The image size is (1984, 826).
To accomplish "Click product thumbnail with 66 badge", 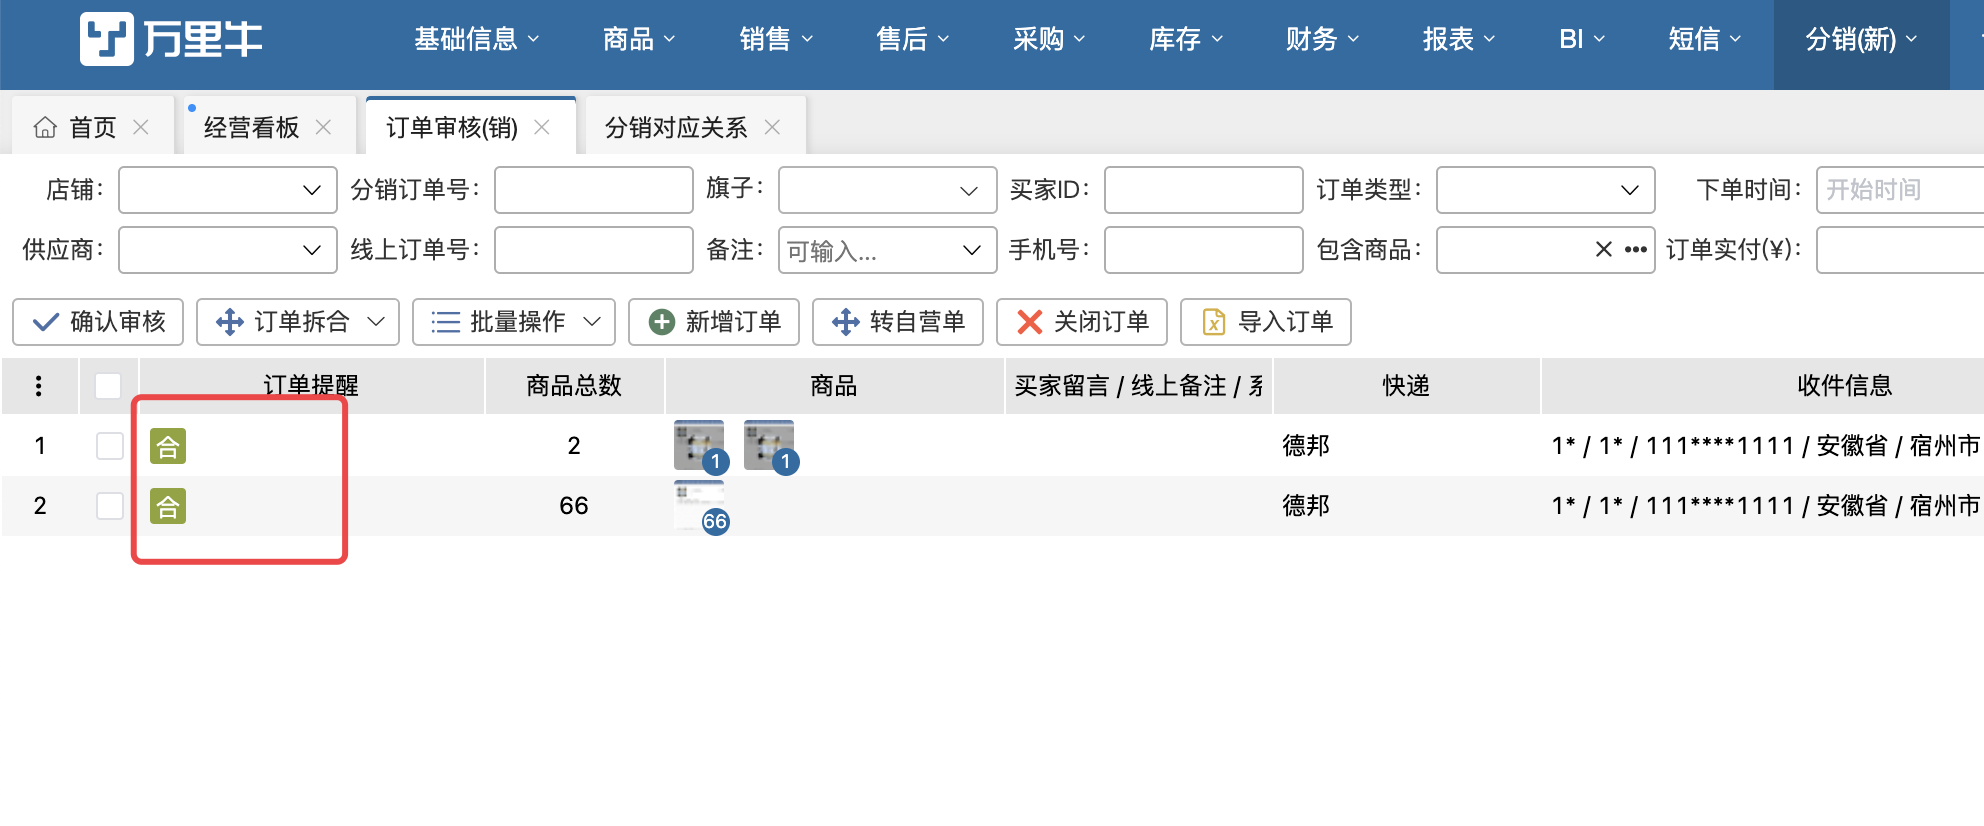I will coord(700,506).
